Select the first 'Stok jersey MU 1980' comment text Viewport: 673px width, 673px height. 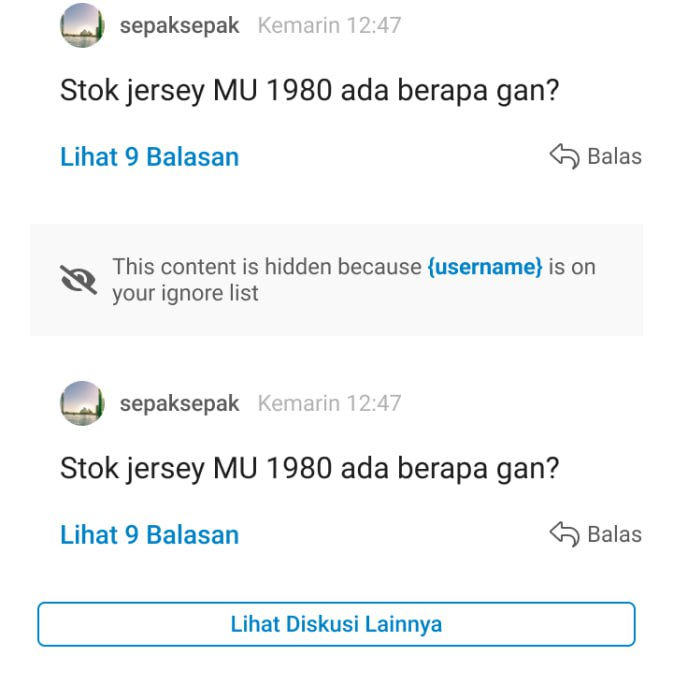(x=309, y=91)
